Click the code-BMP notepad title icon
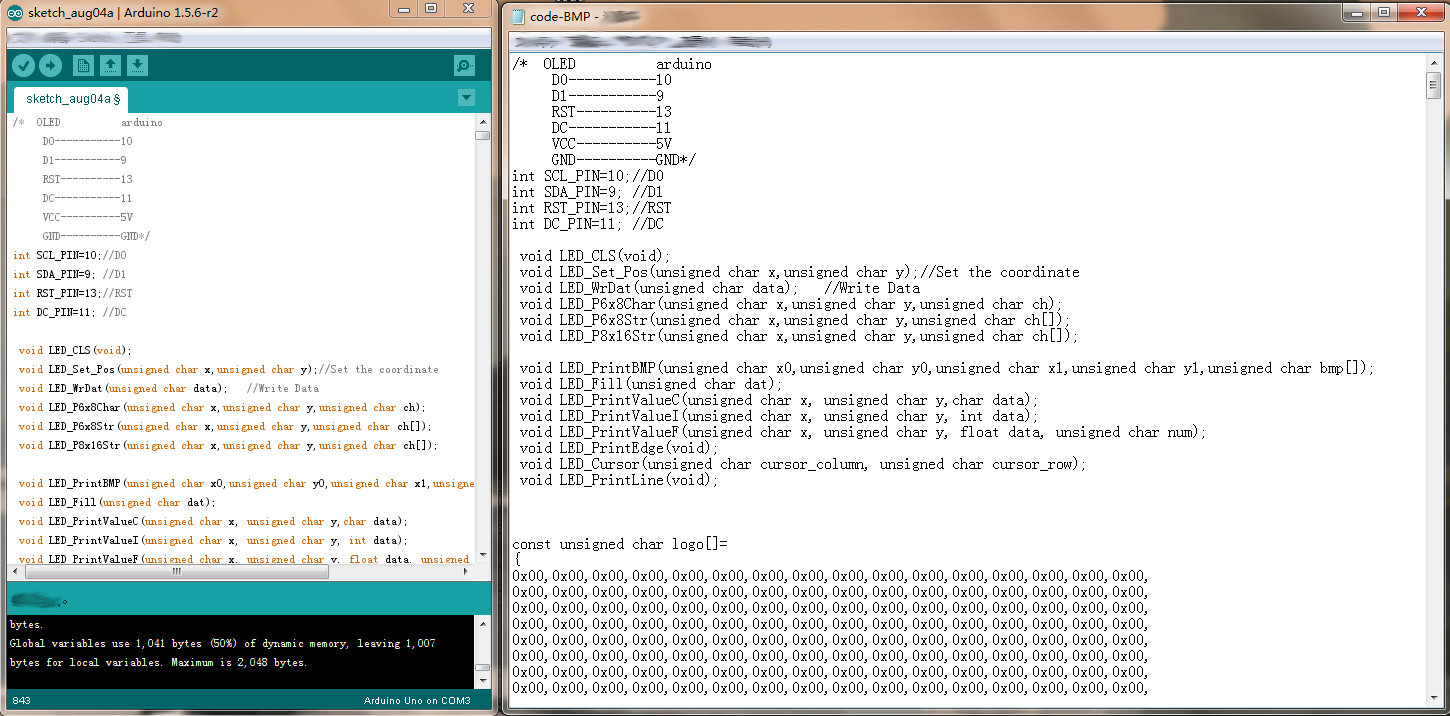 tap(517, 17)
